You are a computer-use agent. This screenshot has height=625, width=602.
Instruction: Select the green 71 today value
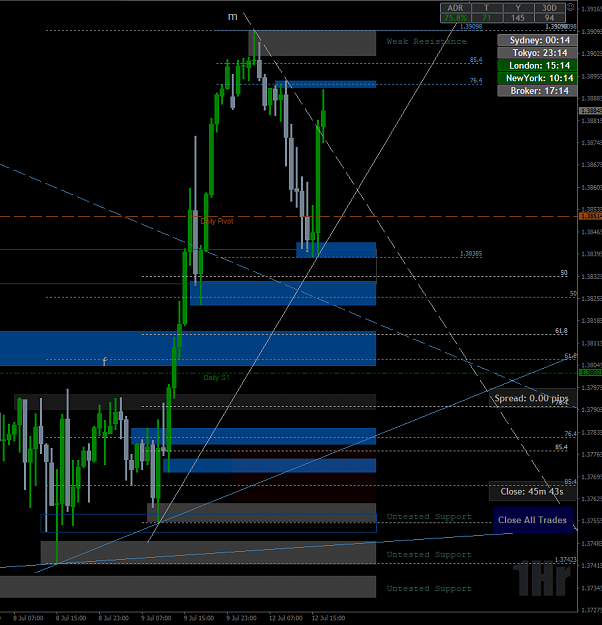486,18
